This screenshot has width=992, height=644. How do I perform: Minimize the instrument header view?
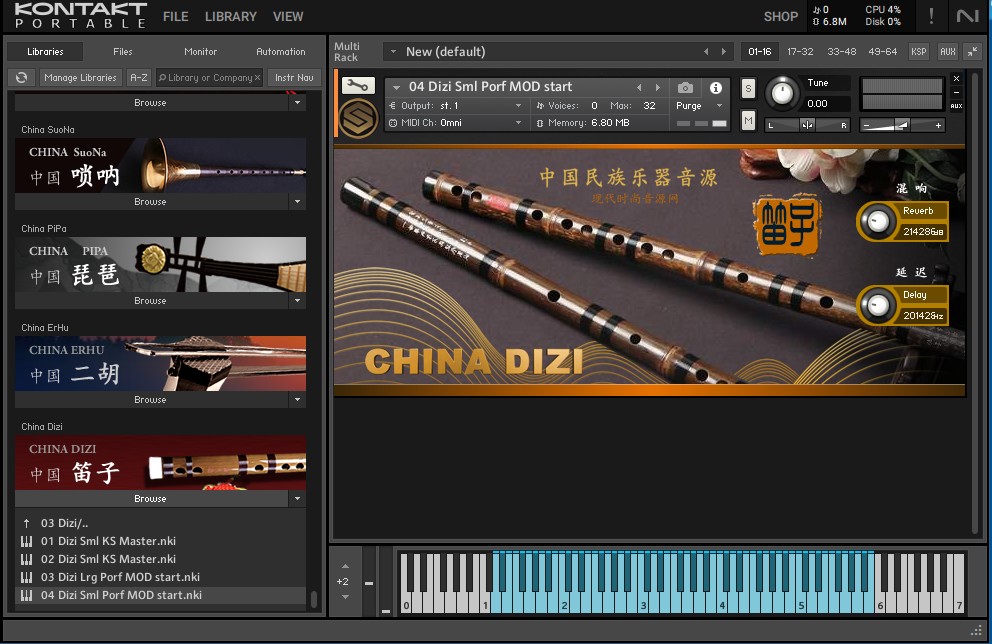pos(957,92)
